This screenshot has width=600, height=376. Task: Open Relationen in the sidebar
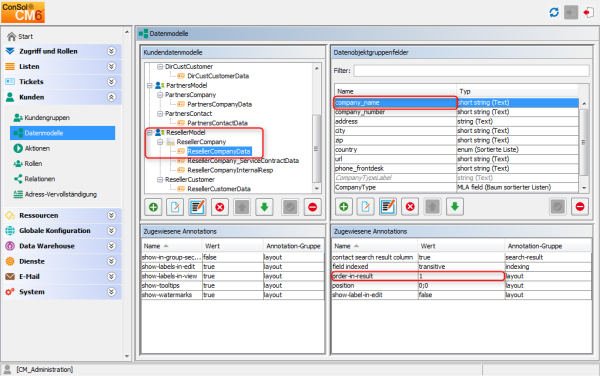tap(34, 179)
